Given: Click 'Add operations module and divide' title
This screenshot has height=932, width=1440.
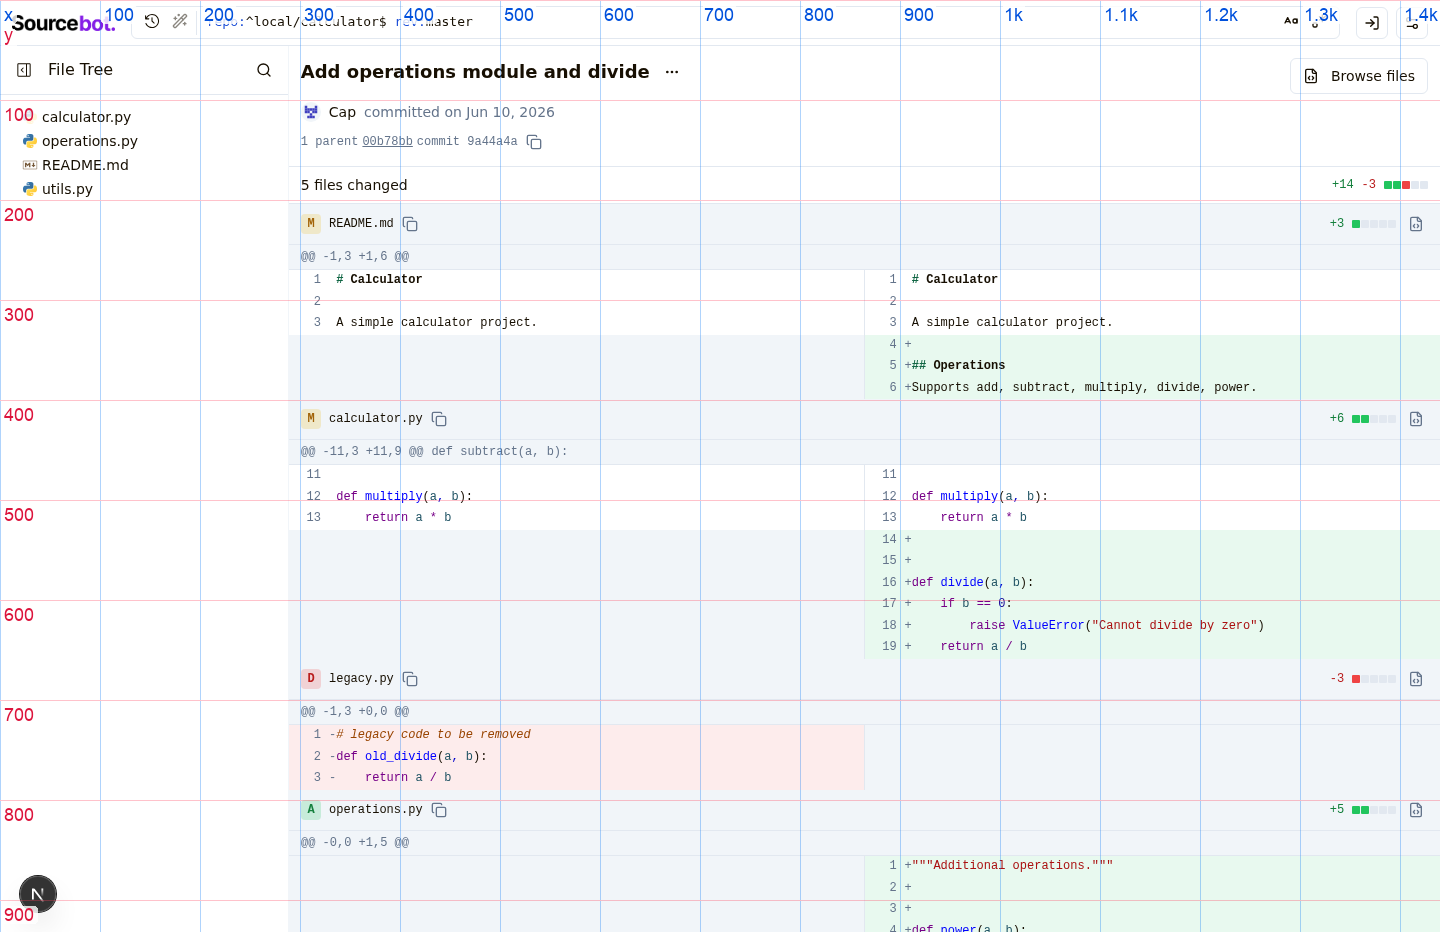Looking at the screenshot, I should point(475,72).
